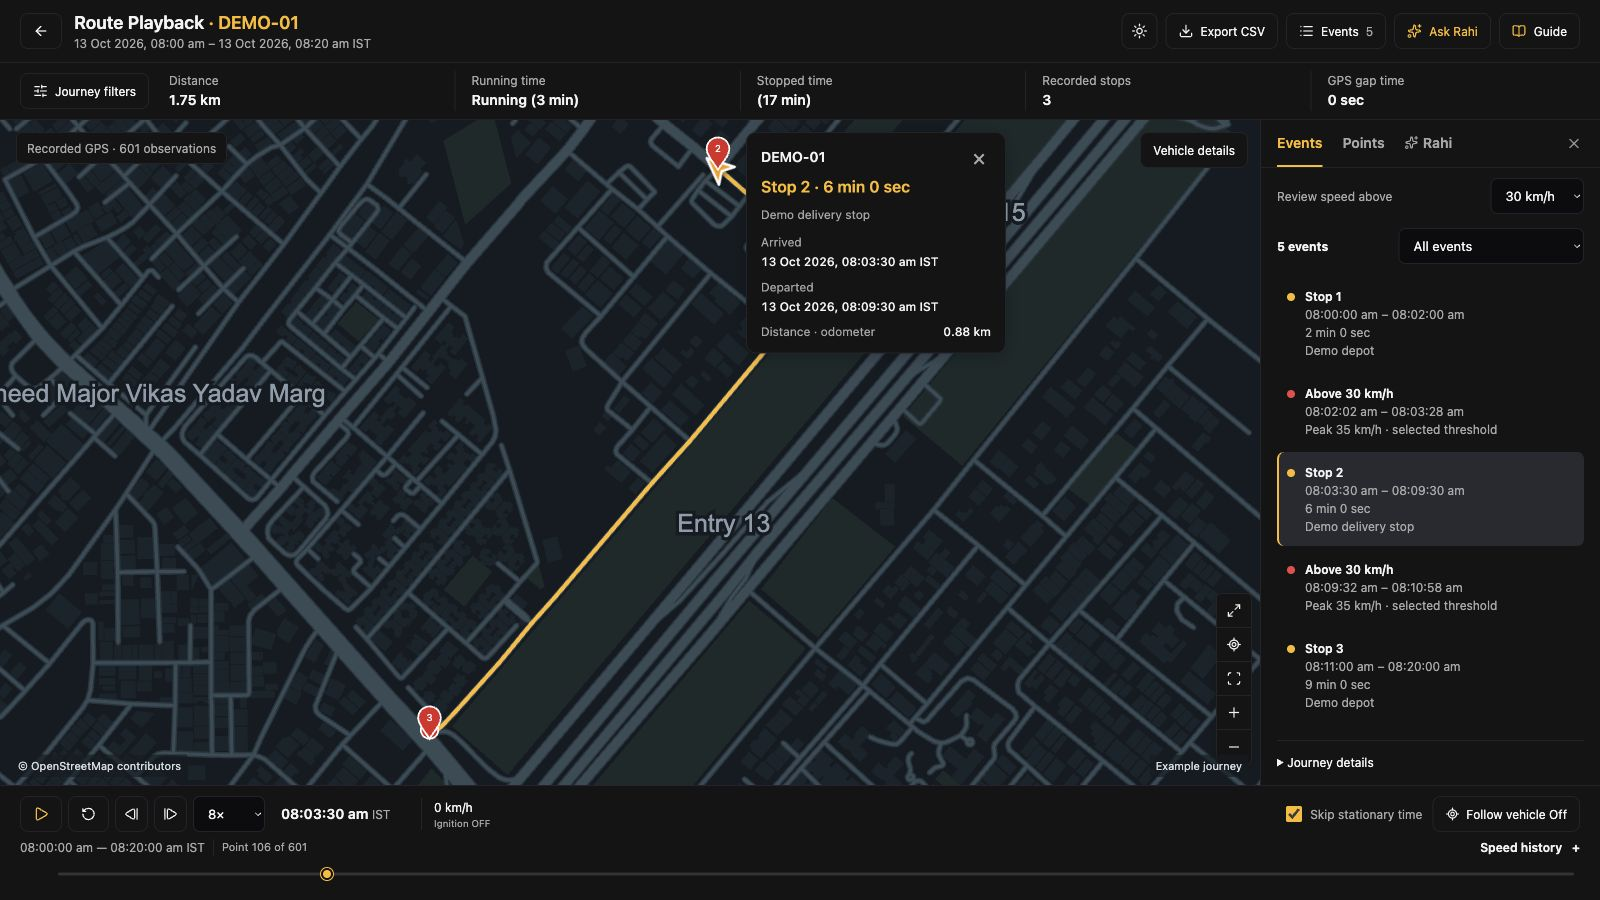Click the expand map arrows icon
Viewport: 1600px width, 900px height.
pyautogui.click(x=1234, y=610)
